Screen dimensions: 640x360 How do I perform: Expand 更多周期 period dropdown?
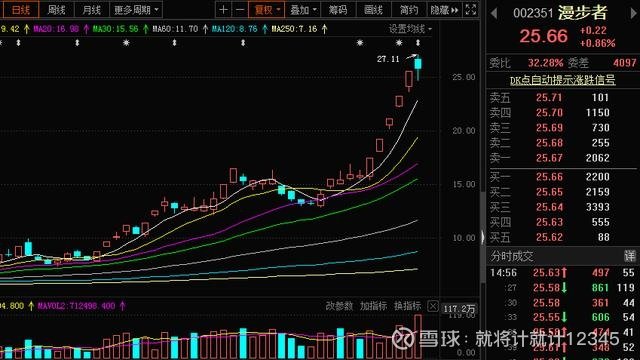(x=136, y=9)
